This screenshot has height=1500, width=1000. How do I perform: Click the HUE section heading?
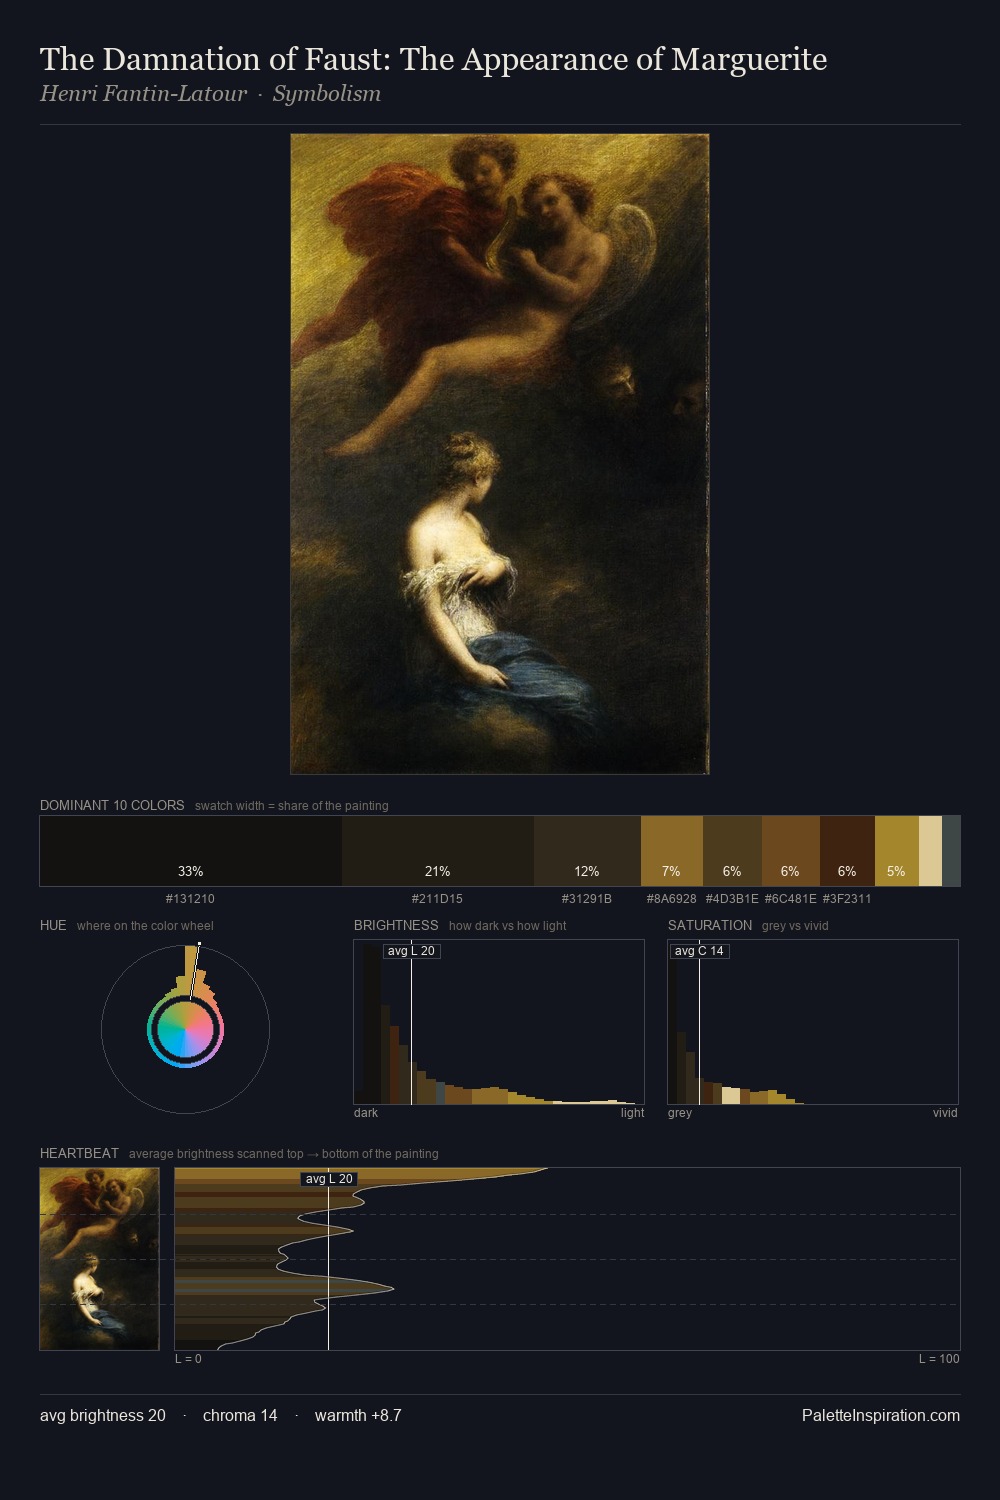click(x=53, y=925)
